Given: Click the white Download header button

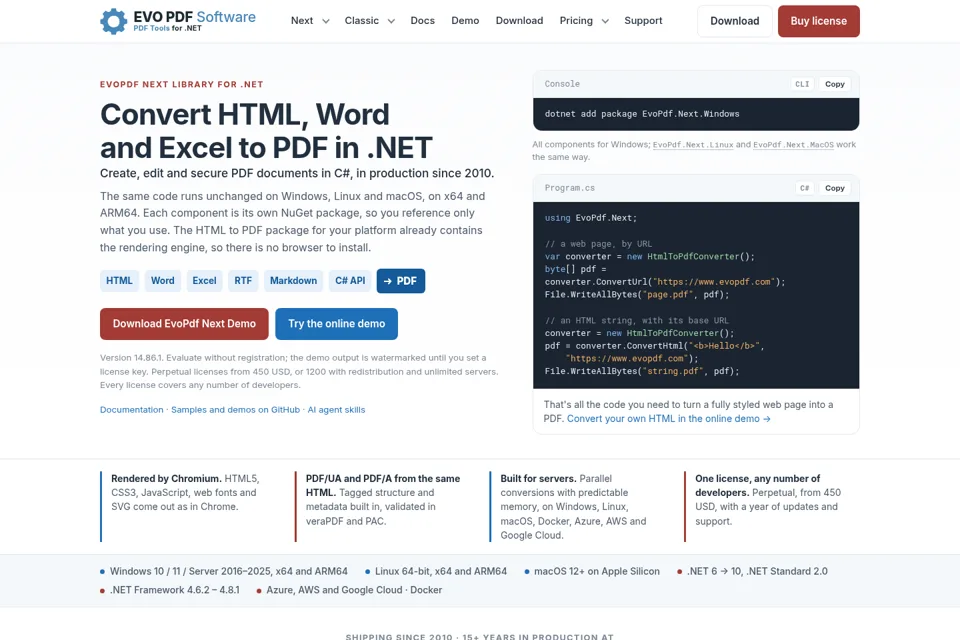Looking at the screenshot, I should (x=735, y=21).
